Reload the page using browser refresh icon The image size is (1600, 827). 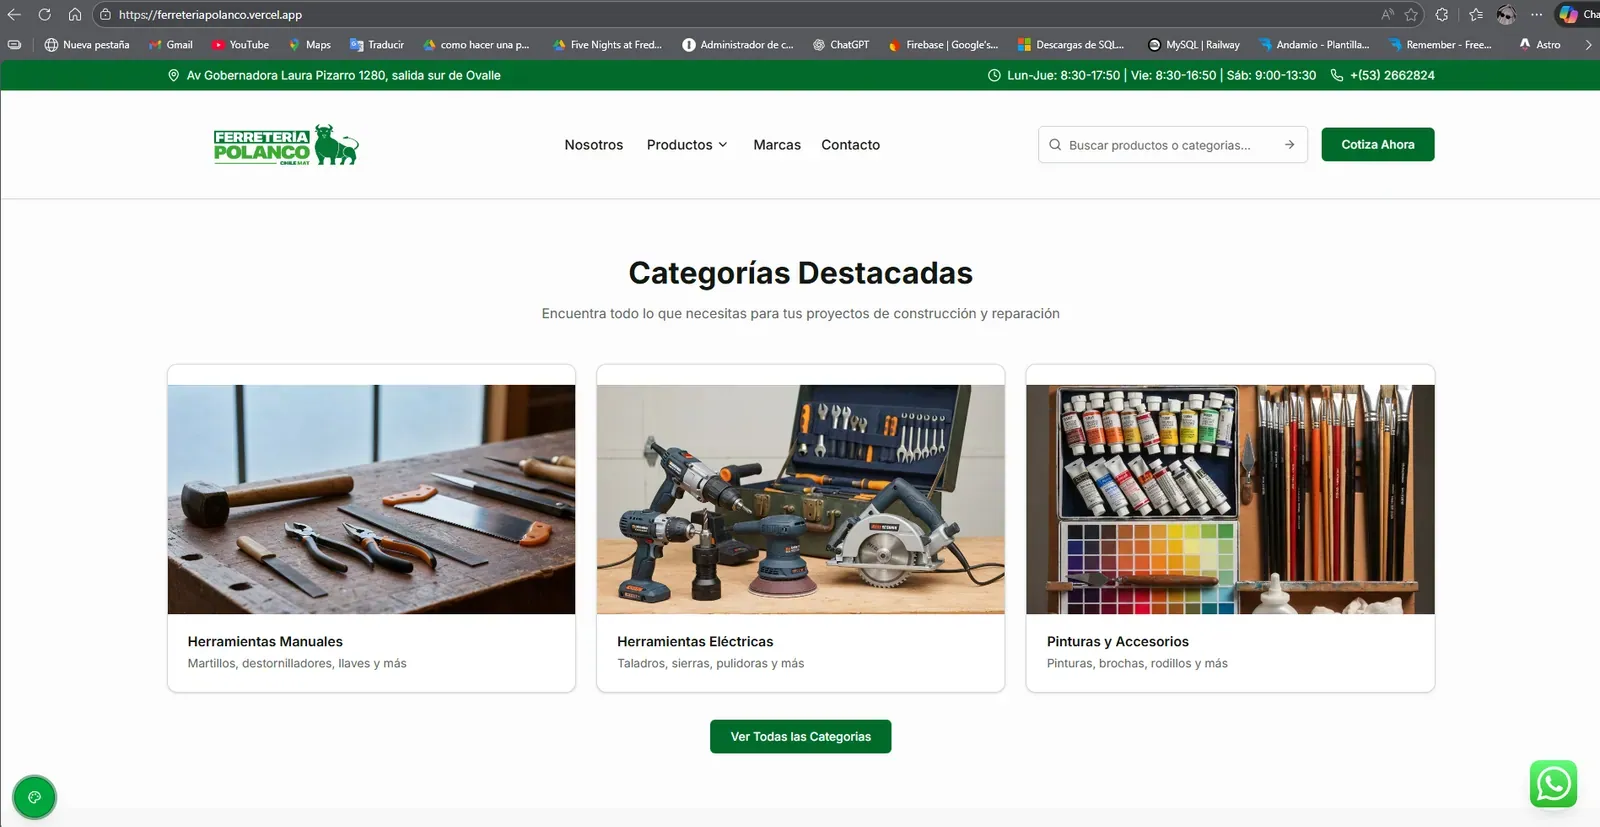coord(44,15)
